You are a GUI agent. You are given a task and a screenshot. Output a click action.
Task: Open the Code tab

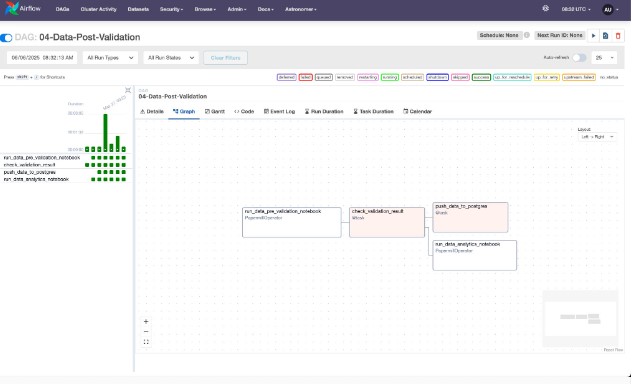(x=244, y=112)
